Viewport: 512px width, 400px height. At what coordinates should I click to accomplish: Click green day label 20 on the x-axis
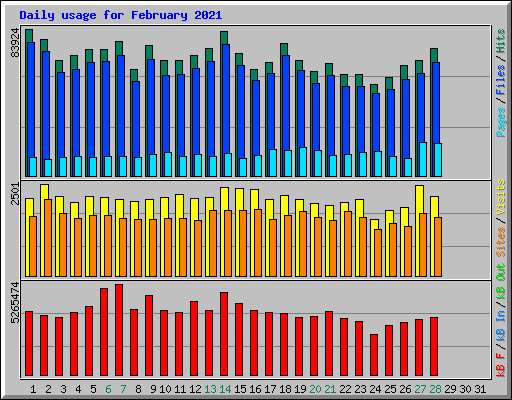click(315, 389)
